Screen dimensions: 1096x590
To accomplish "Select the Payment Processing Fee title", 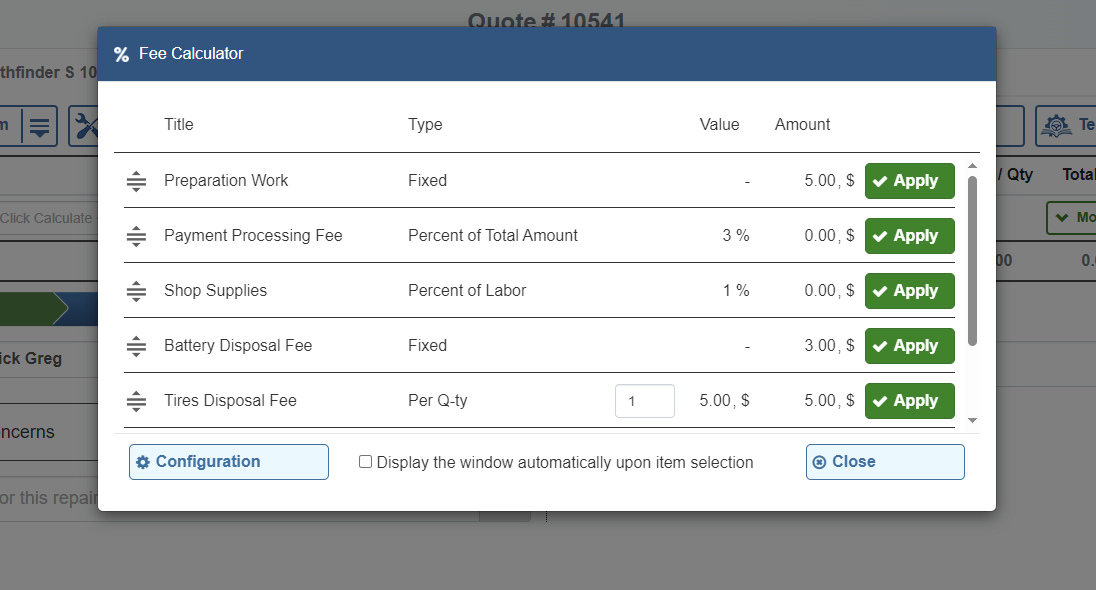I will (253, 236).
